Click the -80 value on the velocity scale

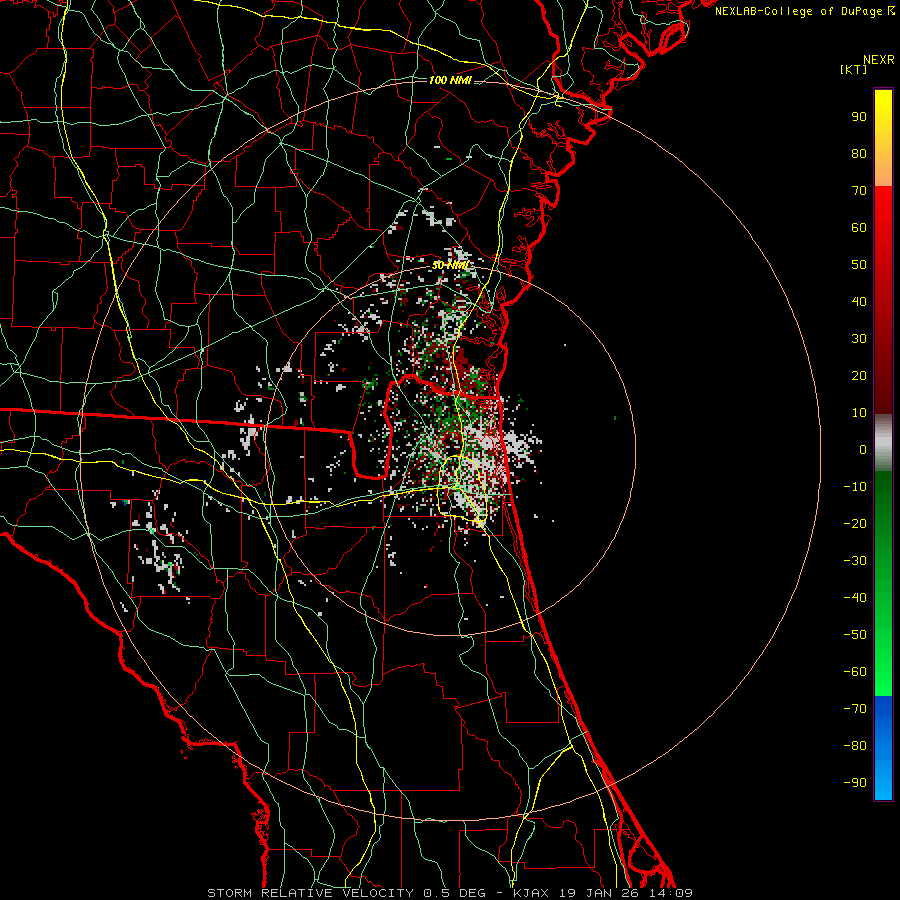855,746
